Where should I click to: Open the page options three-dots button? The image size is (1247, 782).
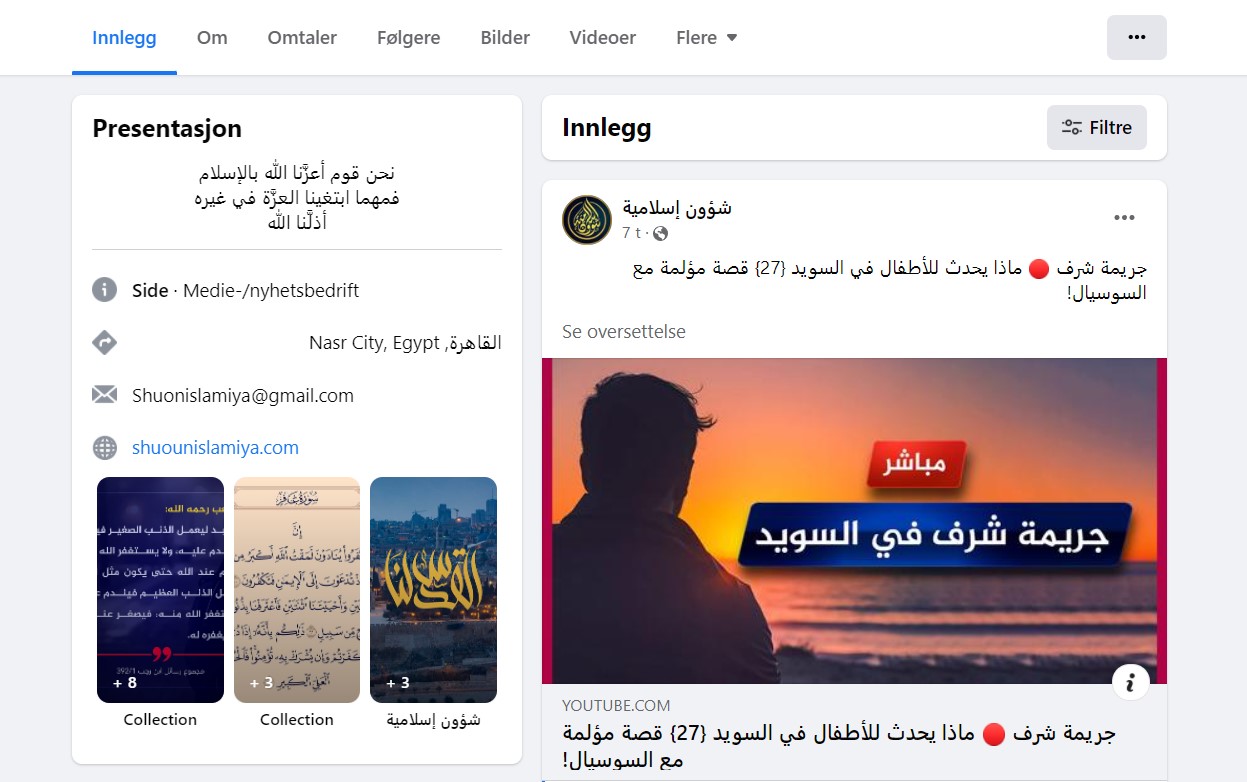[1136, 37]
